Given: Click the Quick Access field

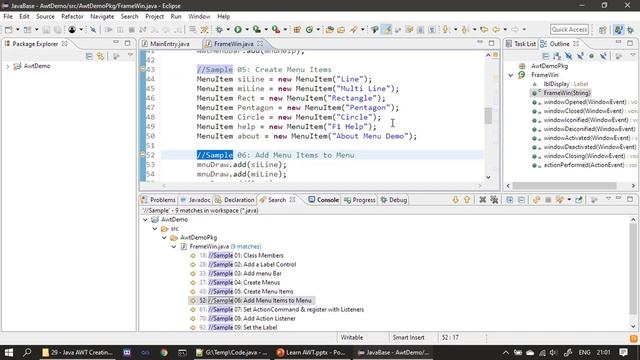Looking at the screenshot, I should [x=569, y=29].
